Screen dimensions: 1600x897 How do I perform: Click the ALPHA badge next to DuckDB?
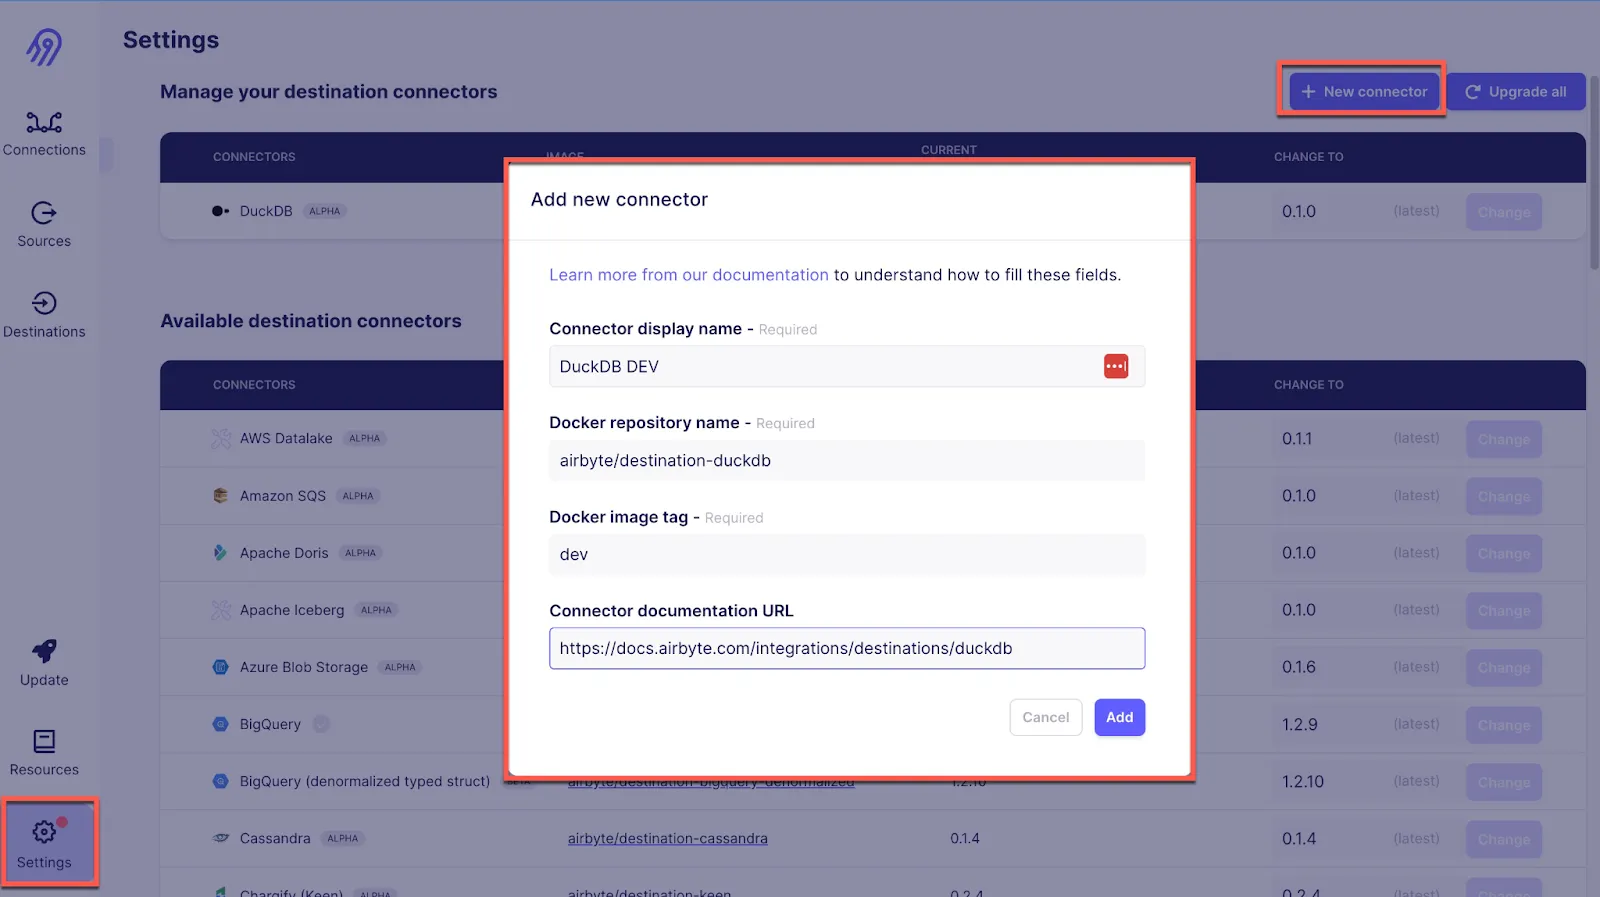tap(325, 211)
